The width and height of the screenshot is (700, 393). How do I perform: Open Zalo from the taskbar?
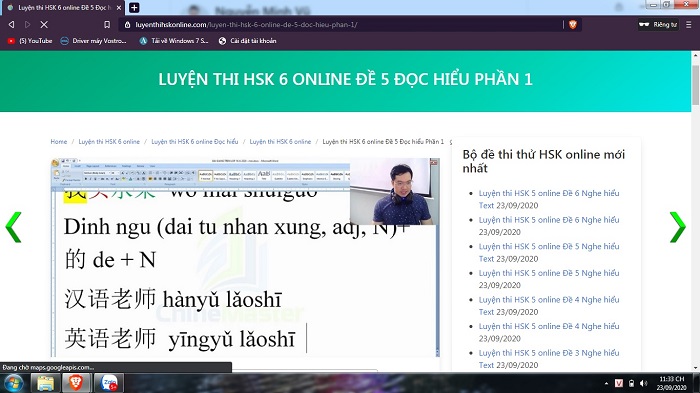[x=108, y=383]
